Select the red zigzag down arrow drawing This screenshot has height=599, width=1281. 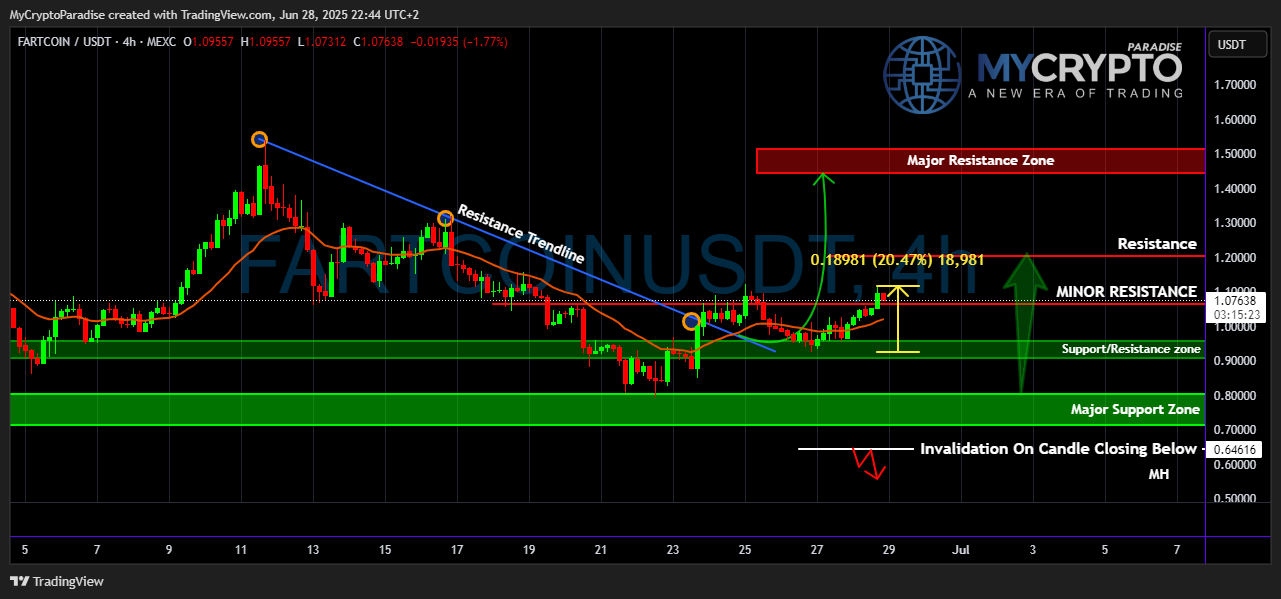[868, 463]
